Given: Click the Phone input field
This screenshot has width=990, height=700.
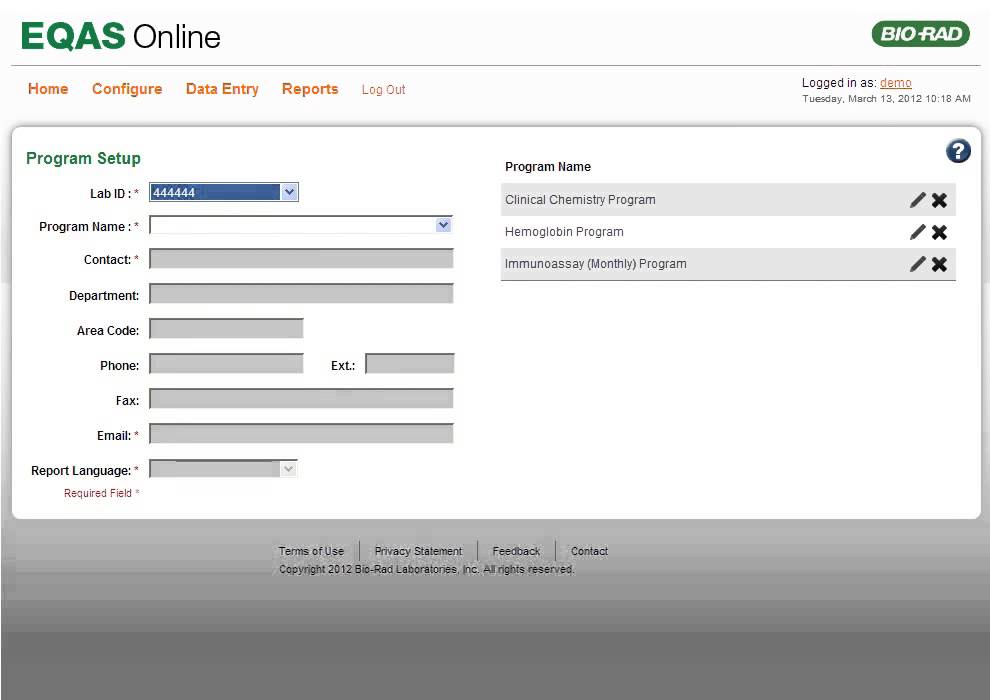Looking at the screenshot, I should (226, 364).
